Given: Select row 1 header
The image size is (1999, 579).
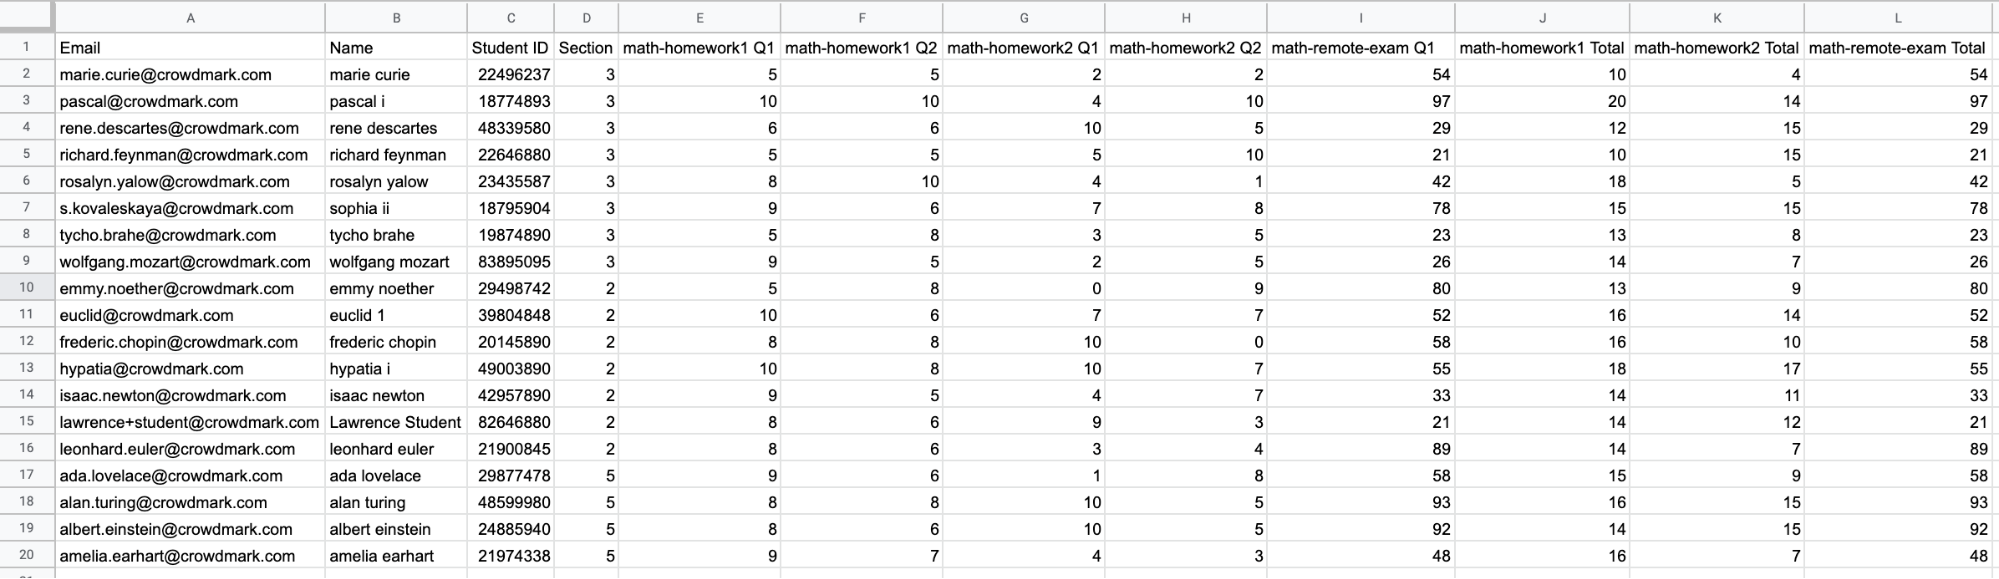Looking at the screenshot, I should coord(27,47).
